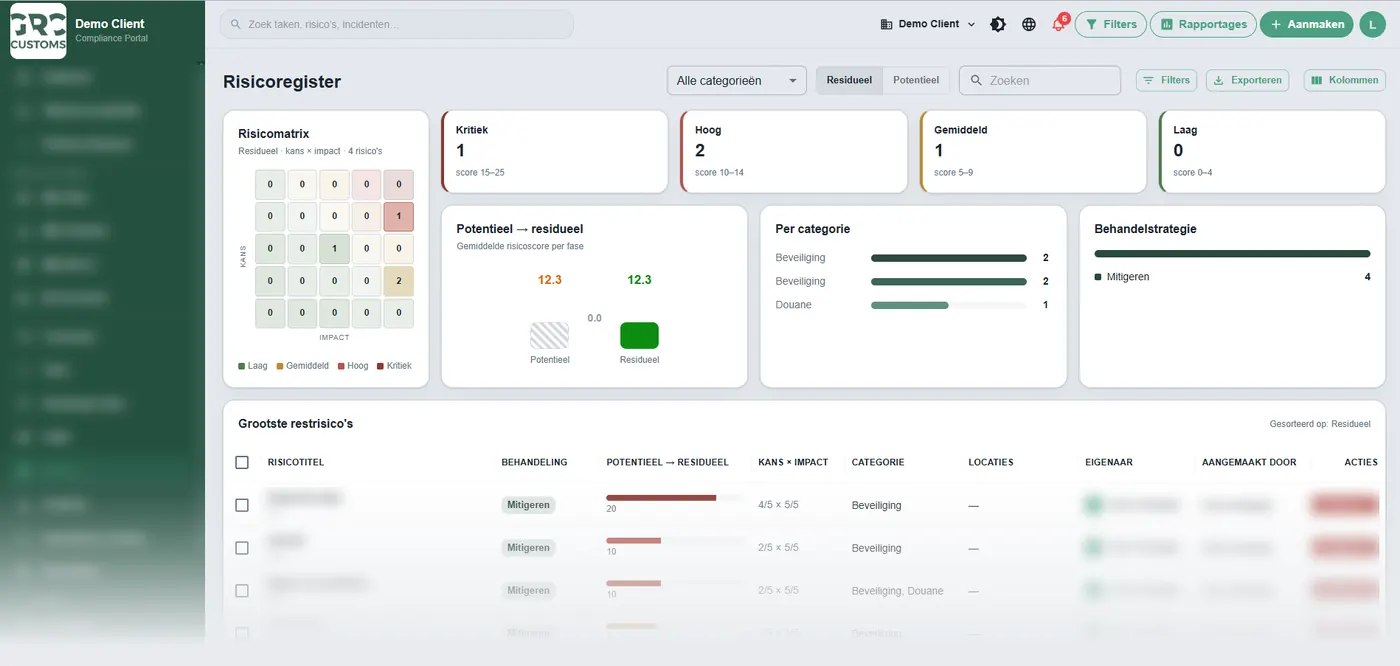Click the Hoog legend color square
The height and width of the screenshot is (666, 1400).
[341, 366]
